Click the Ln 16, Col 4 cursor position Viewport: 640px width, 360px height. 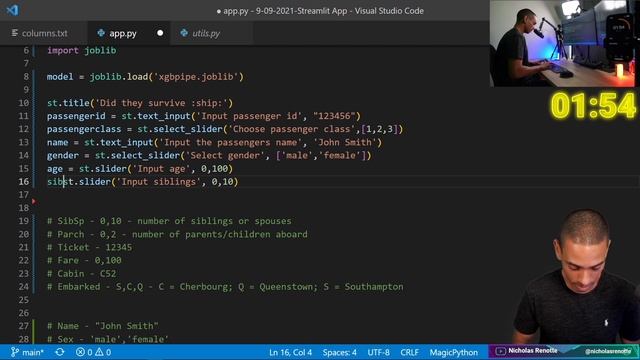click(x=290, y=352)
